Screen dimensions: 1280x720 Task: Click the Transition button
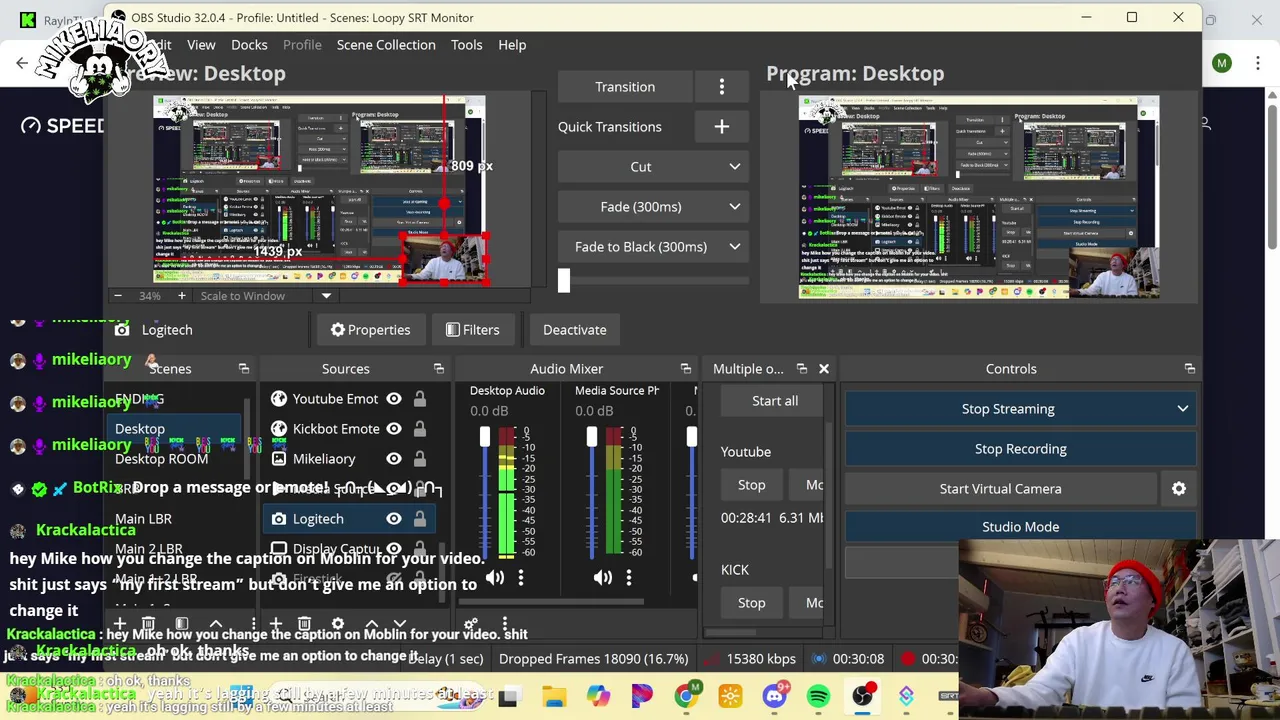point(625,87)
